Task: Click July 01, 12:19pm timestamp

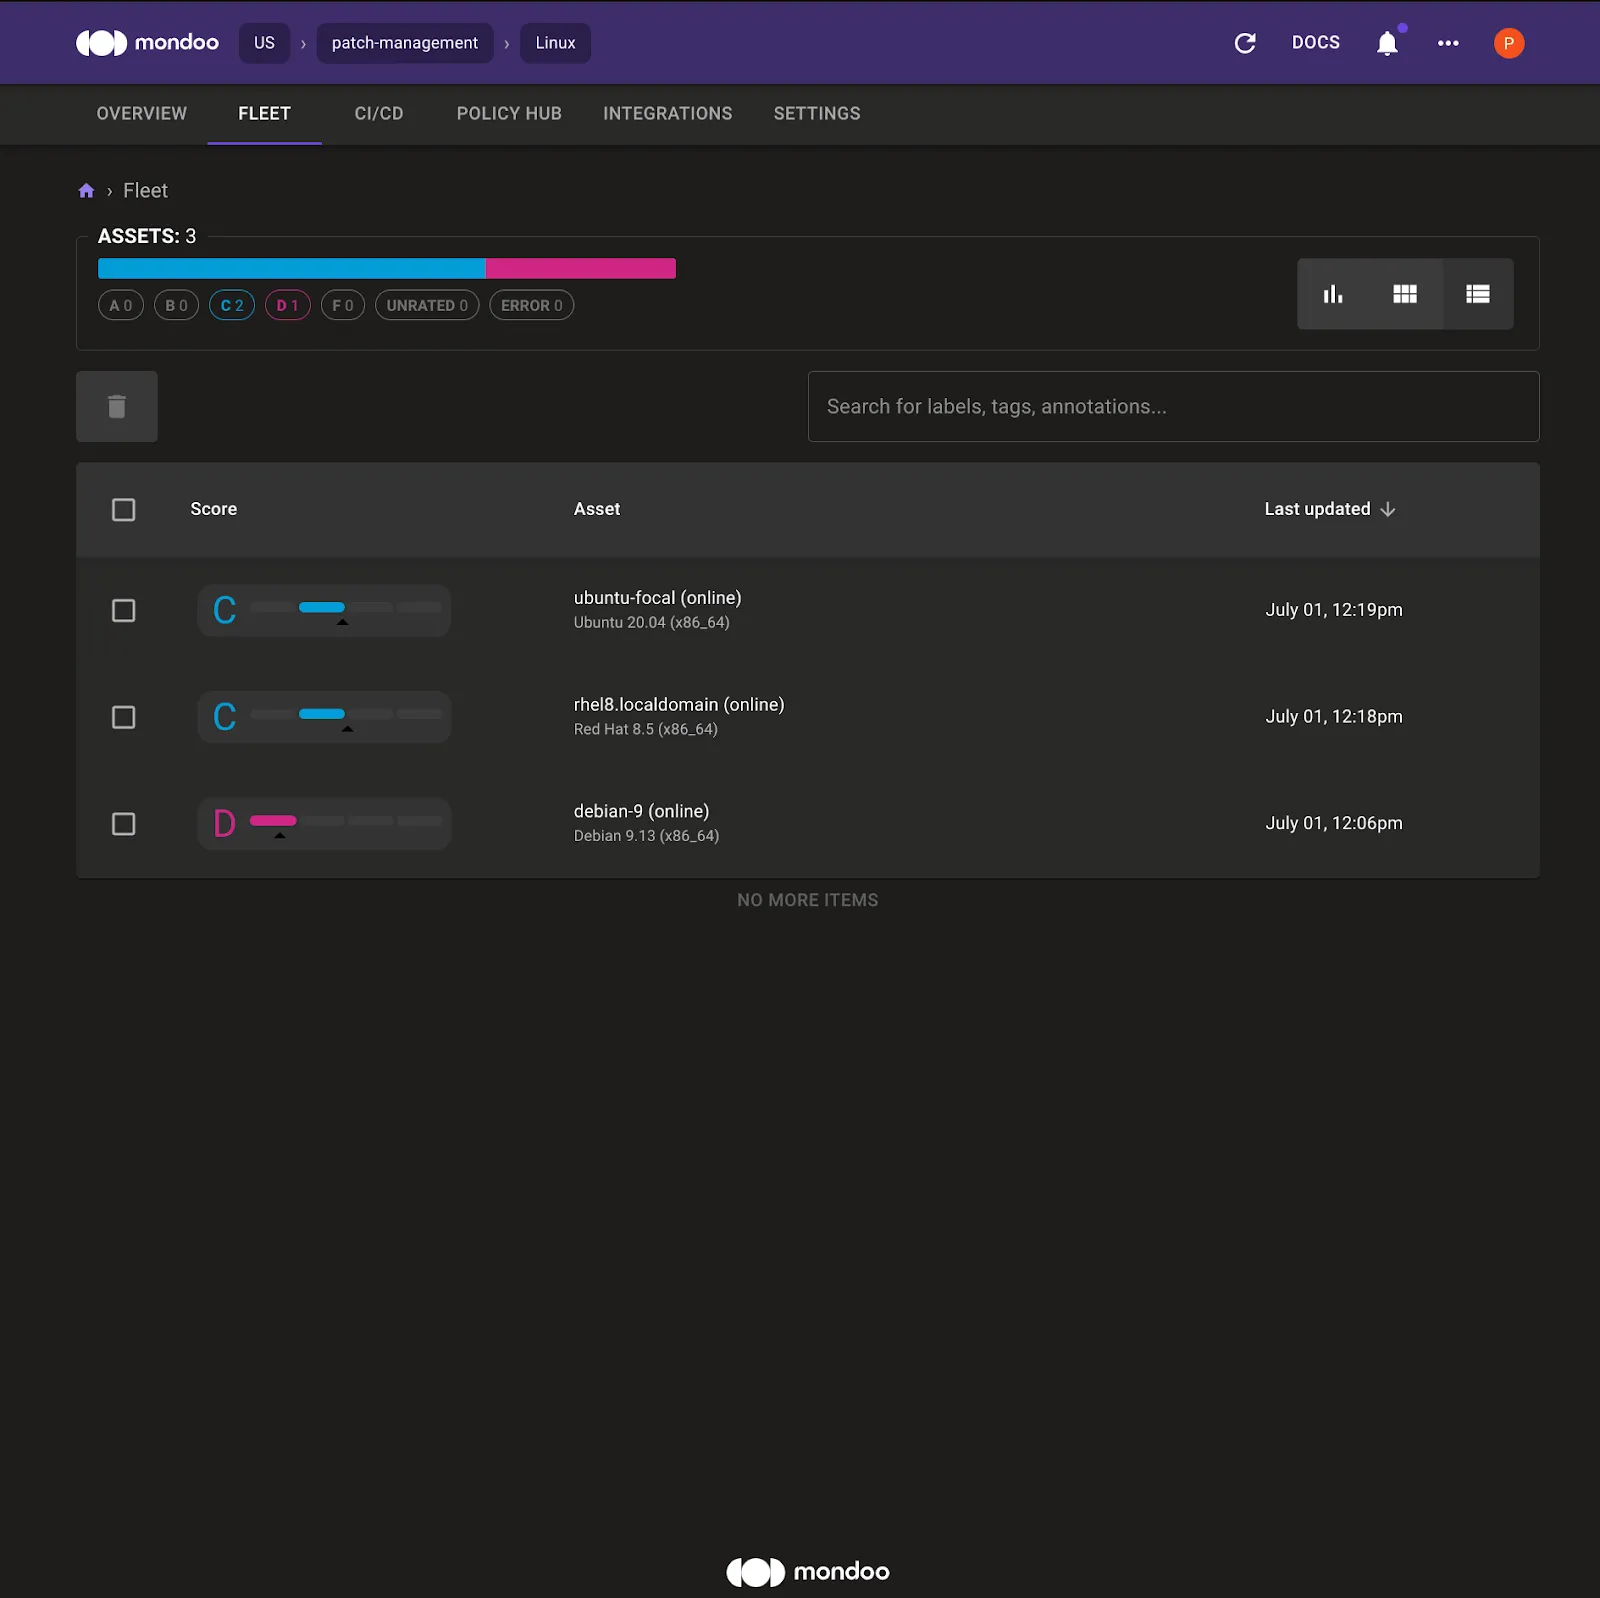Action: pyautogui.click(x=1334, y=610)
